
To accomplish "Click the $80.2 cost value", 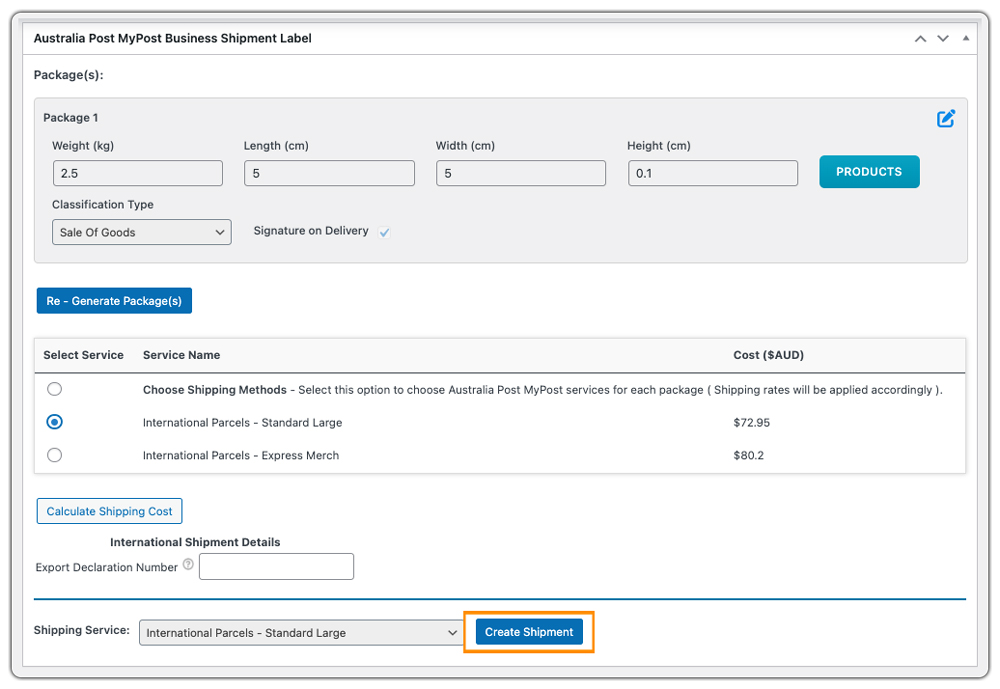I will 748,456.
